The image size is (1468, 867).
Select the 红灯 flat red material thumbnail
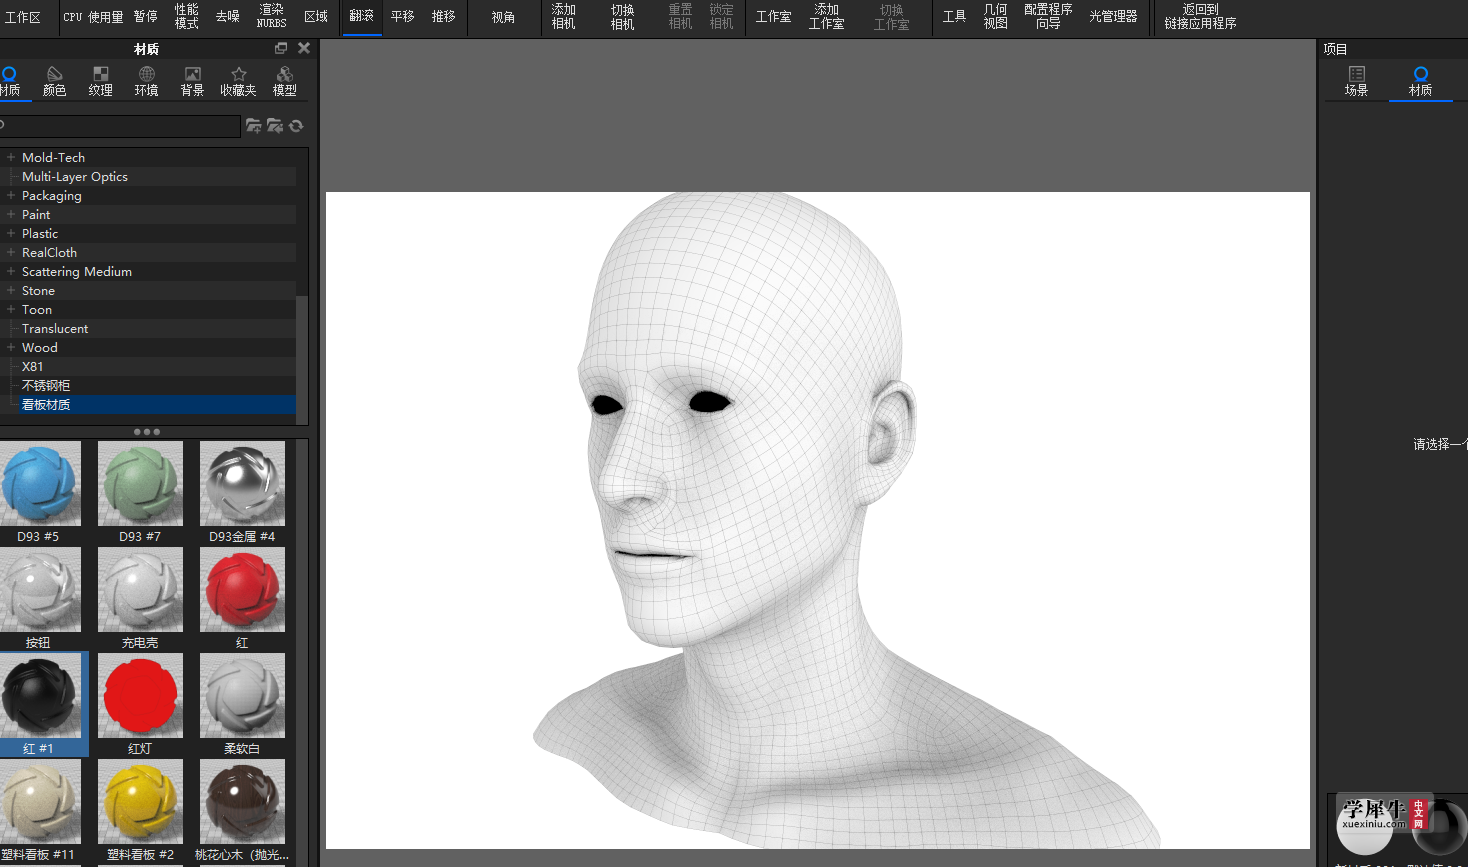click(x=140, y=696)
